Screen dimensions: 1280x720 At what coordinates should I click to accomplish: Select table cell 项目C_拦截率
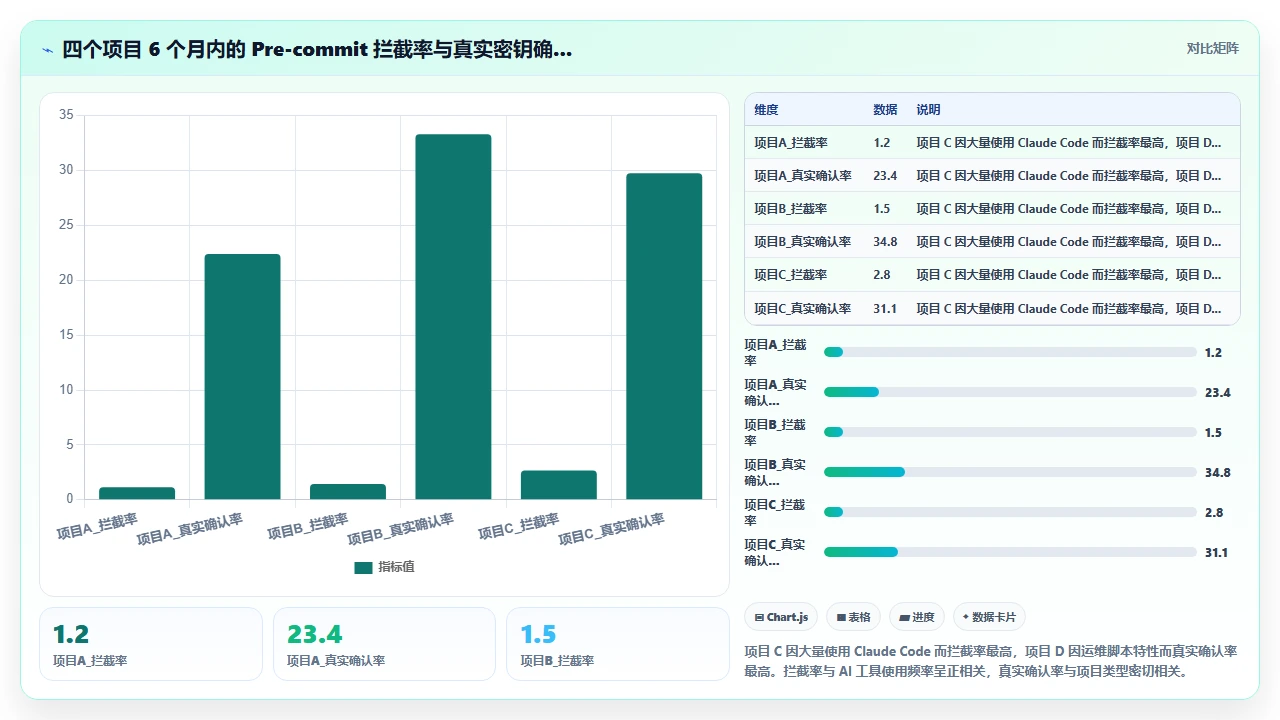point(790,275)
